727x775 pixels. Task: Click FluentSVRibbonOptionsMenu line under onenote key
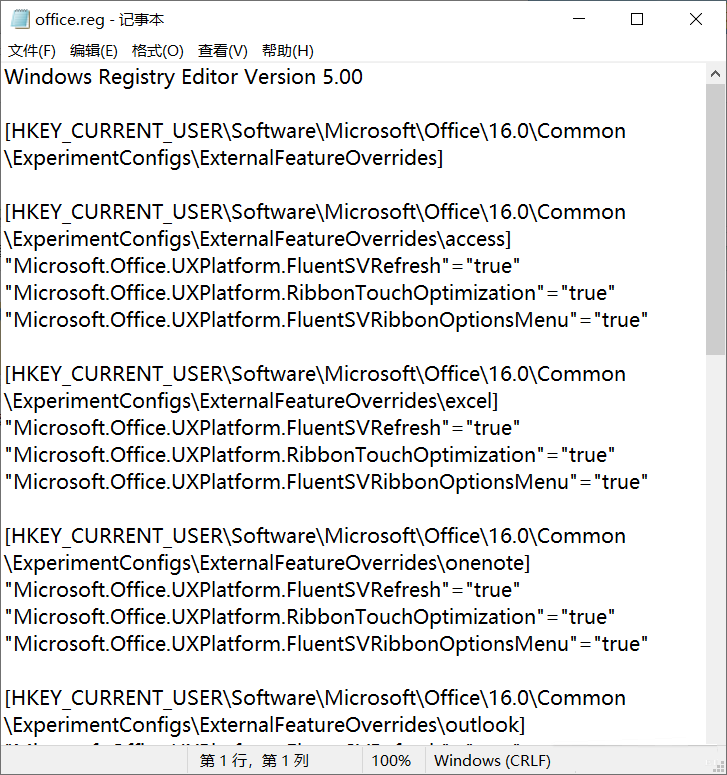point(326,644)
